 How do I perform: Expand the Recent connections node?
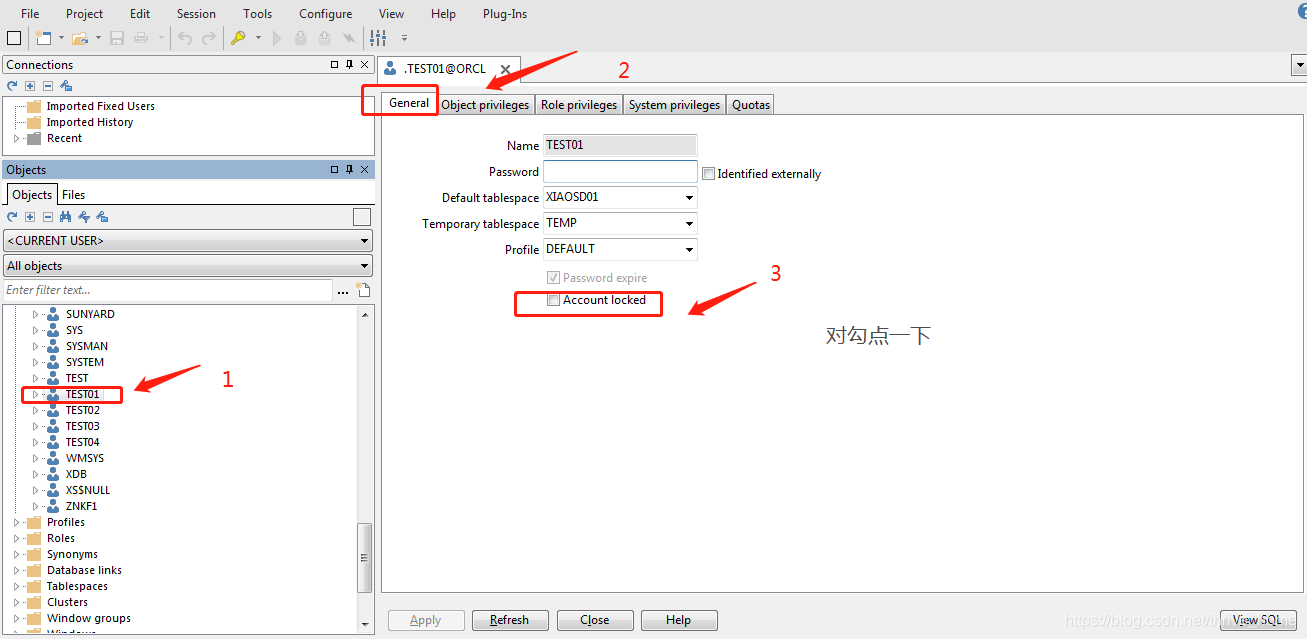coord(16,138)
